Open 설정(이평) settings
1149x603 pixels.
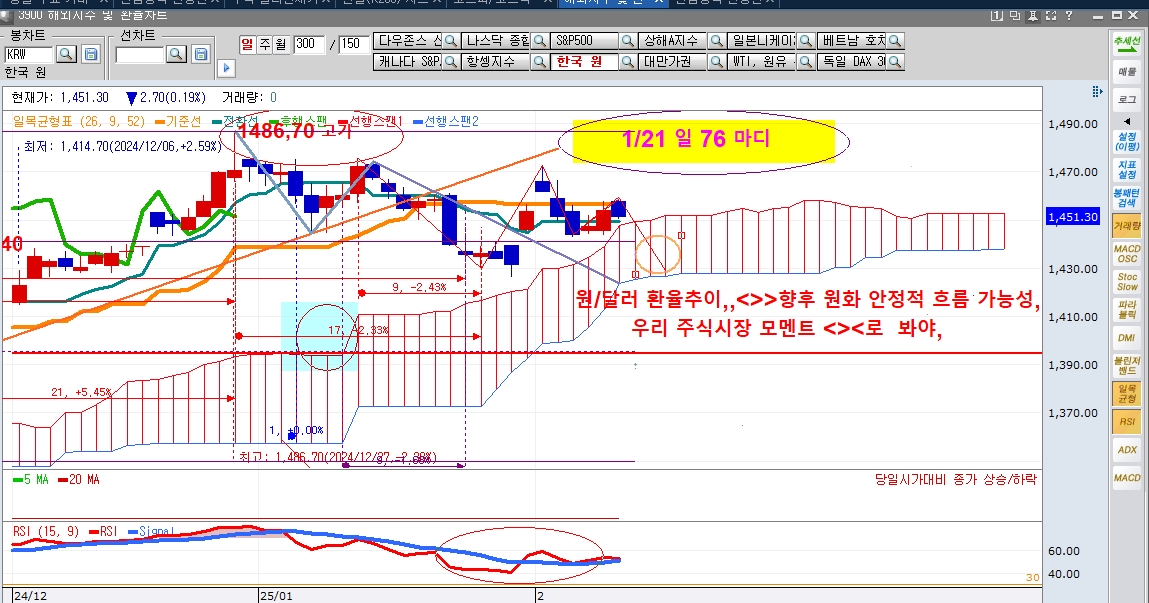[x=1127, y=141]
